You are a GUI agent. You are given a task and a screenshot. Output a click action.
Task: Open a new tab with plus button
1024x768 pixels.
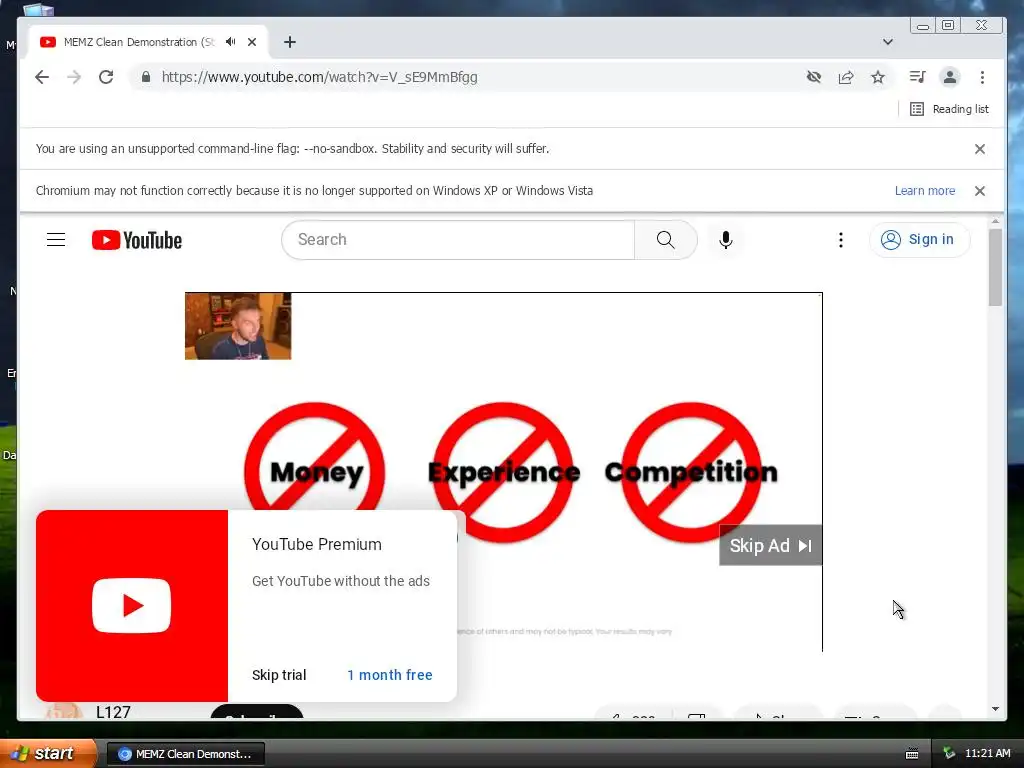coord(290,42)
